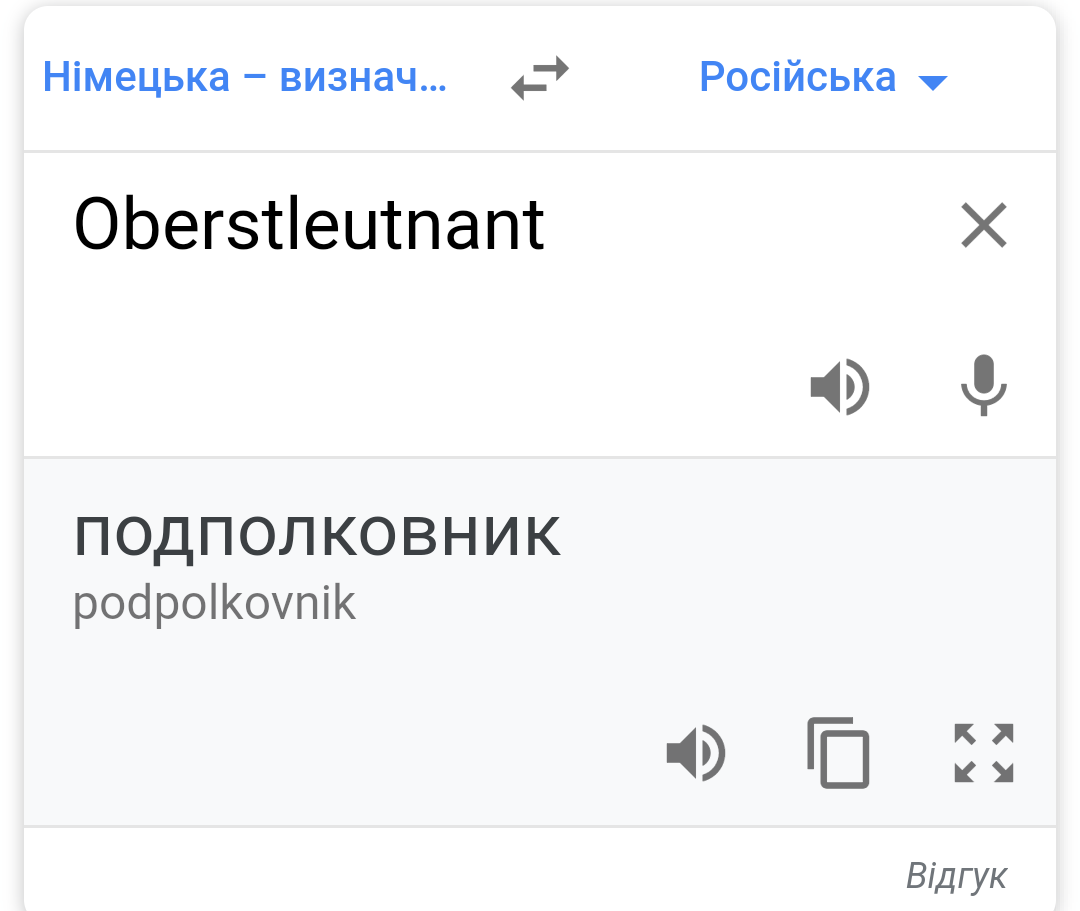Click the expand arrows icon beside copy
The height and width of the screenshot is (911, 1080).
click(x=984, y=752)
